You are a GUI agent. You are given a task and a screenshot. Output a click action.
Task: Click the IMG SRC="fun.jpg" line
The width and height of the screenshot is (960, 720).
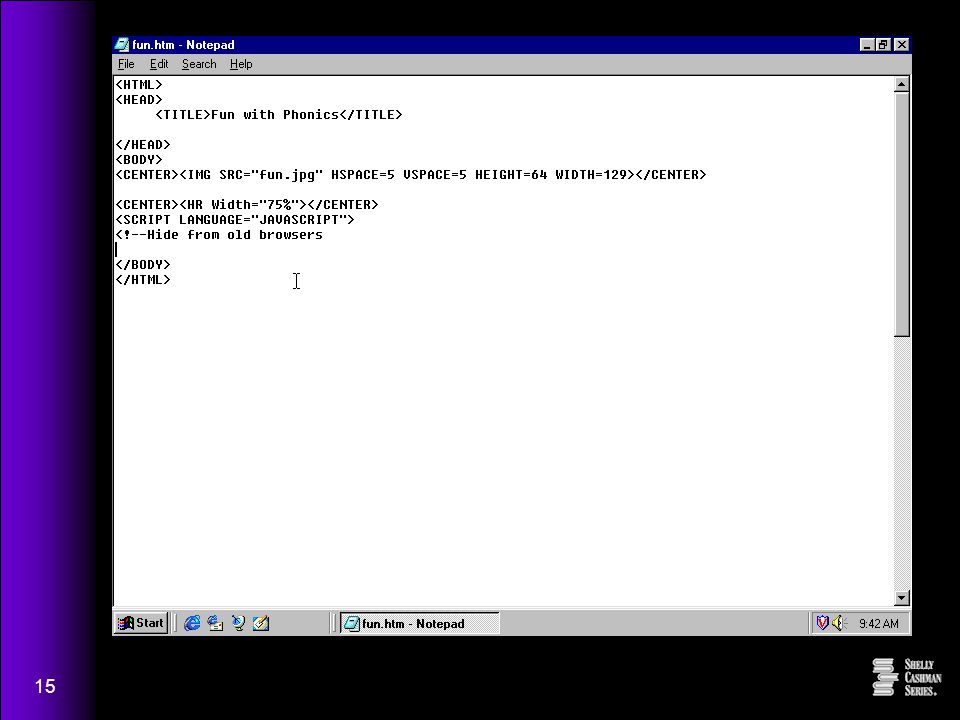411,174
